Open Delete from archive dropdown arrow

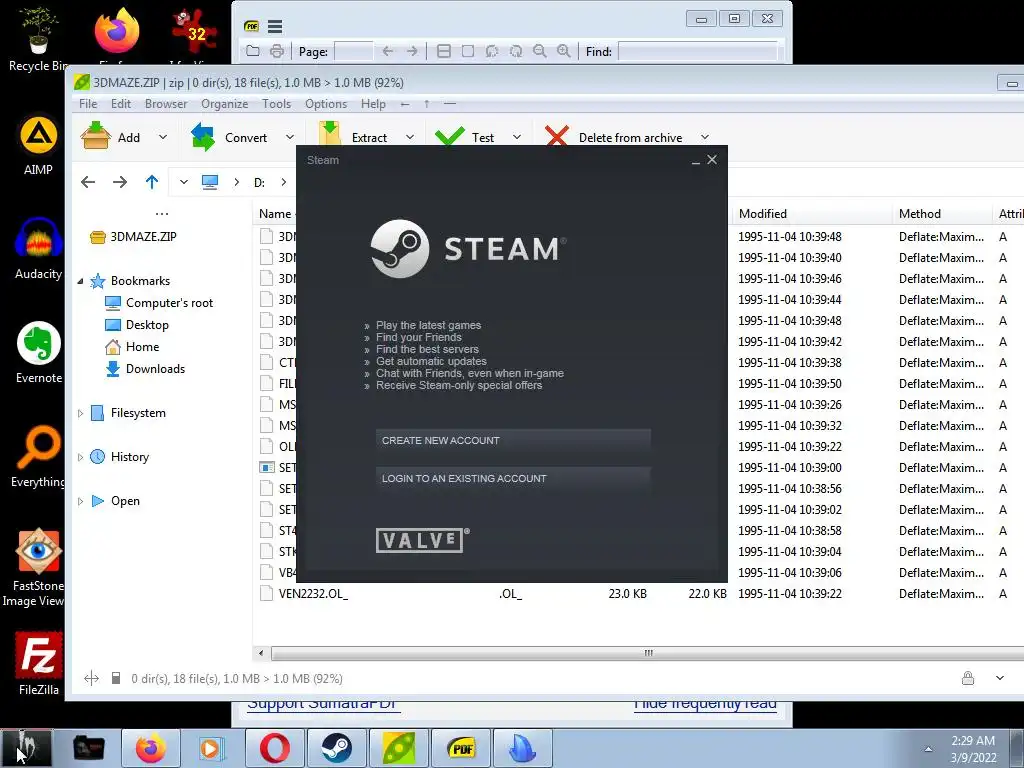coord(705,137)
